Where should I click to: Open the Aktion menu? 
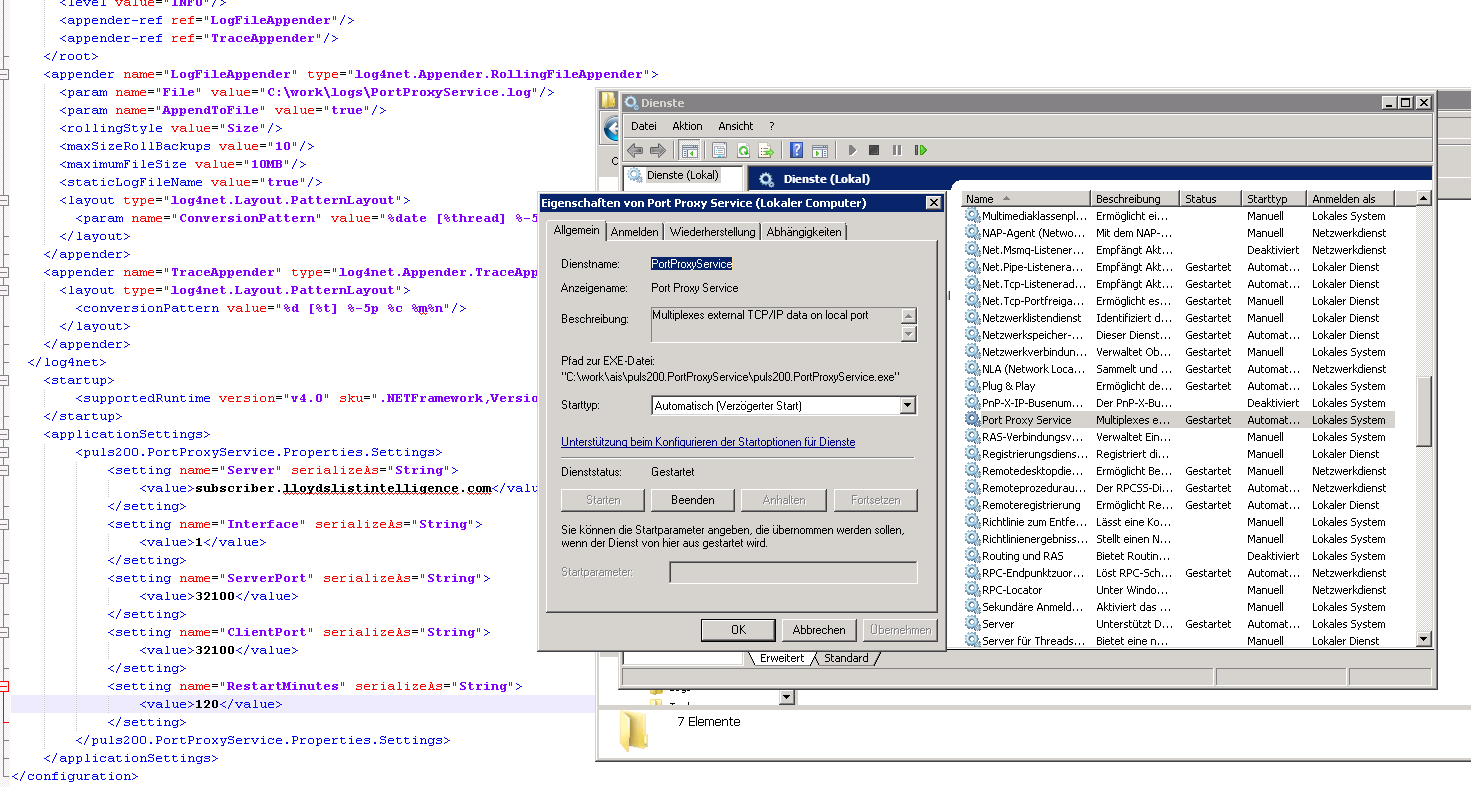[x=687, y=126]
